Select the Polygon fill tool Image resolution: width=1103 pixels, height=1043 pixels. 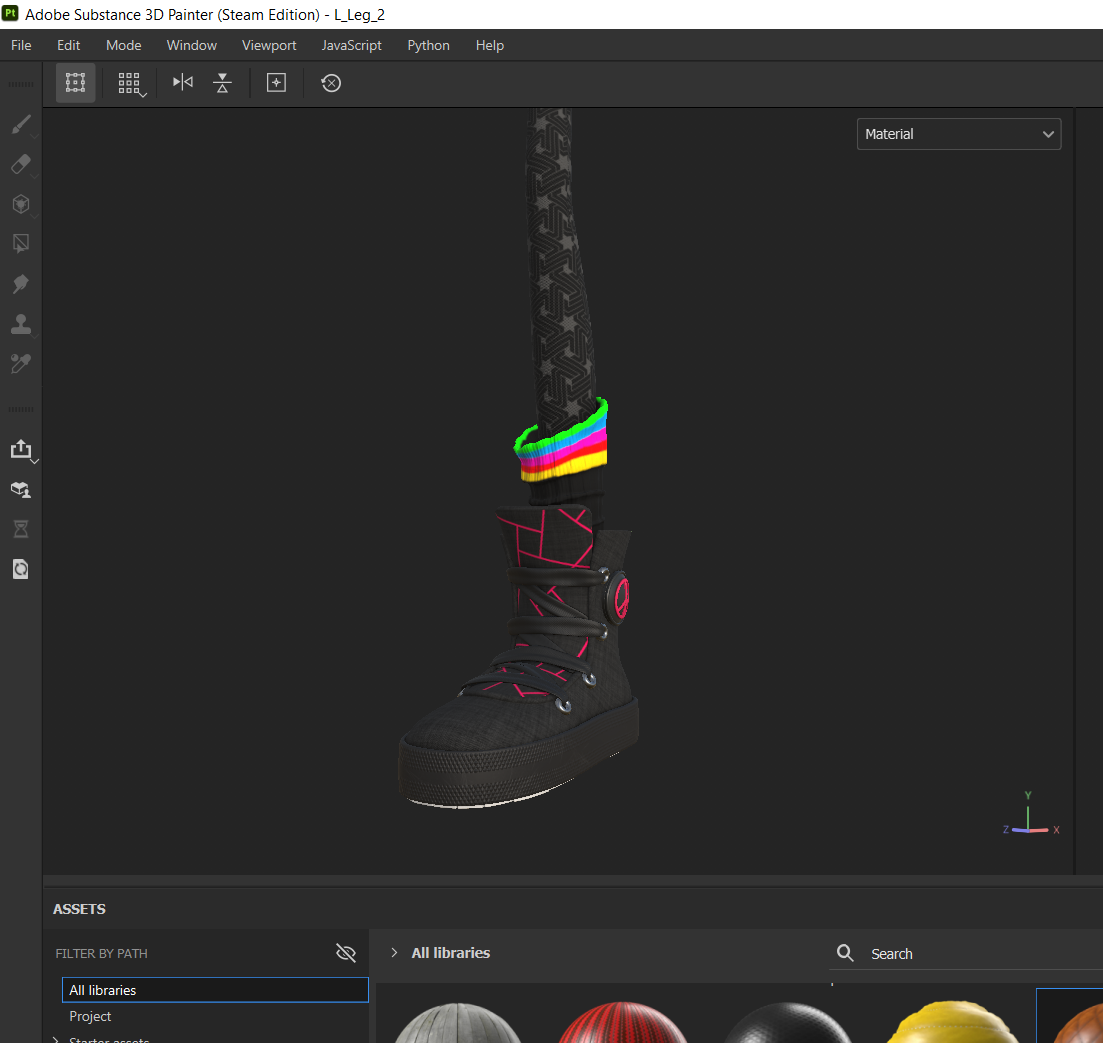coord(21,244)
